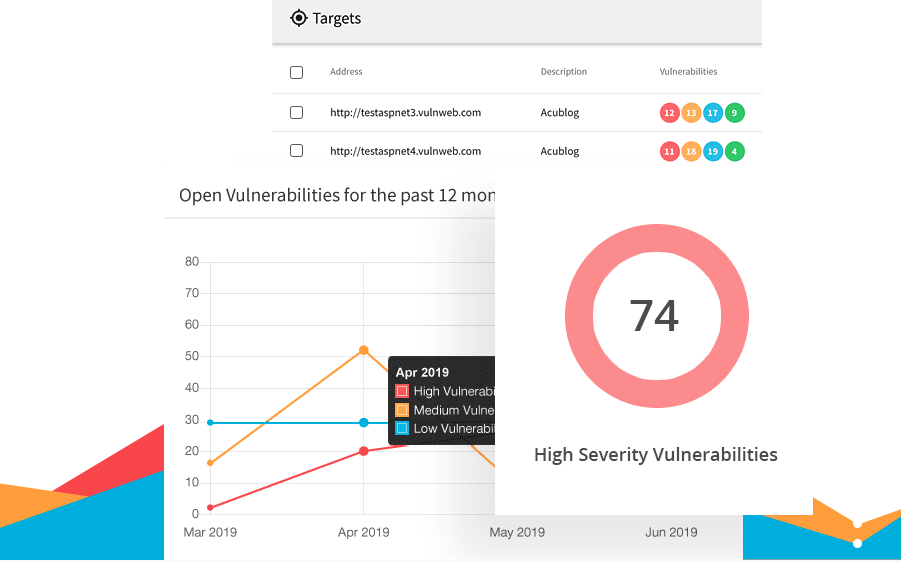Click the Targets crosshair icon

(298, 18)
